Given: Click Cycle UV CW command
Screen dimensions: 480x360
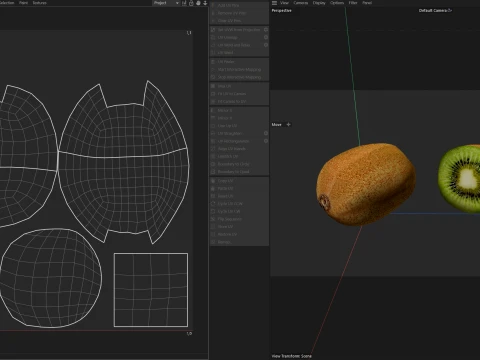Looking at the screenshot, I should 239,211.
